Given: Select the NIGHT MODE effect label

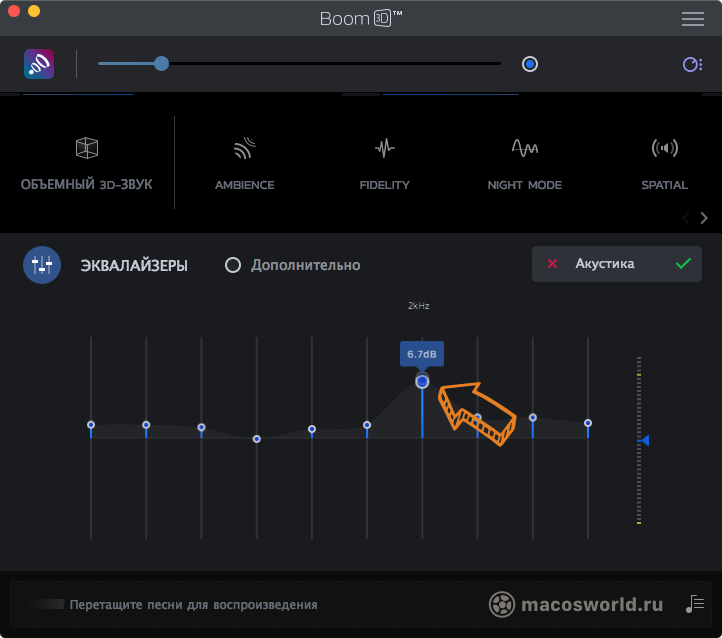Looking at the screenshot, I should click(524, 185).
